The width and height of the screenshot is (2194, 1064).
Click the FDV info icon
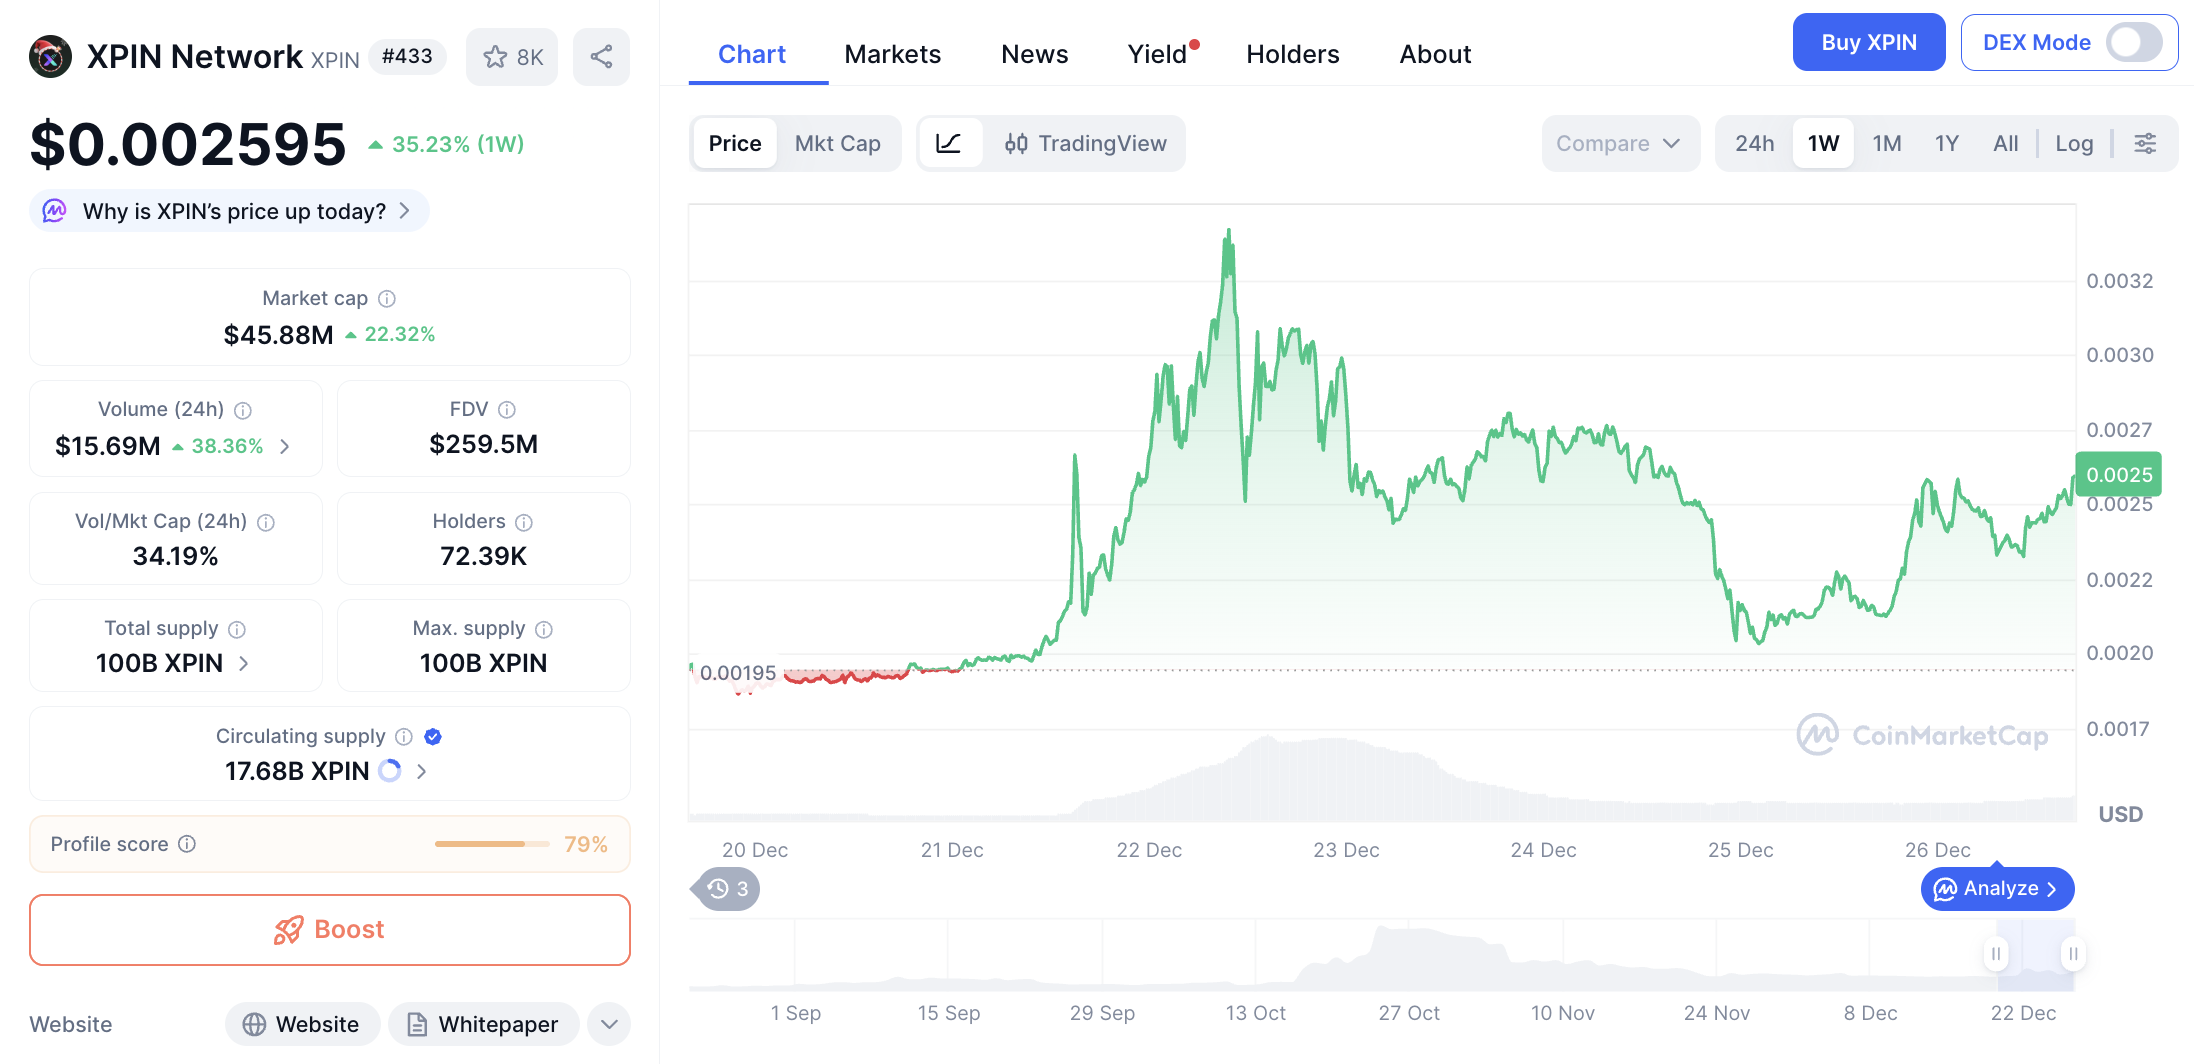coord(507,409)
